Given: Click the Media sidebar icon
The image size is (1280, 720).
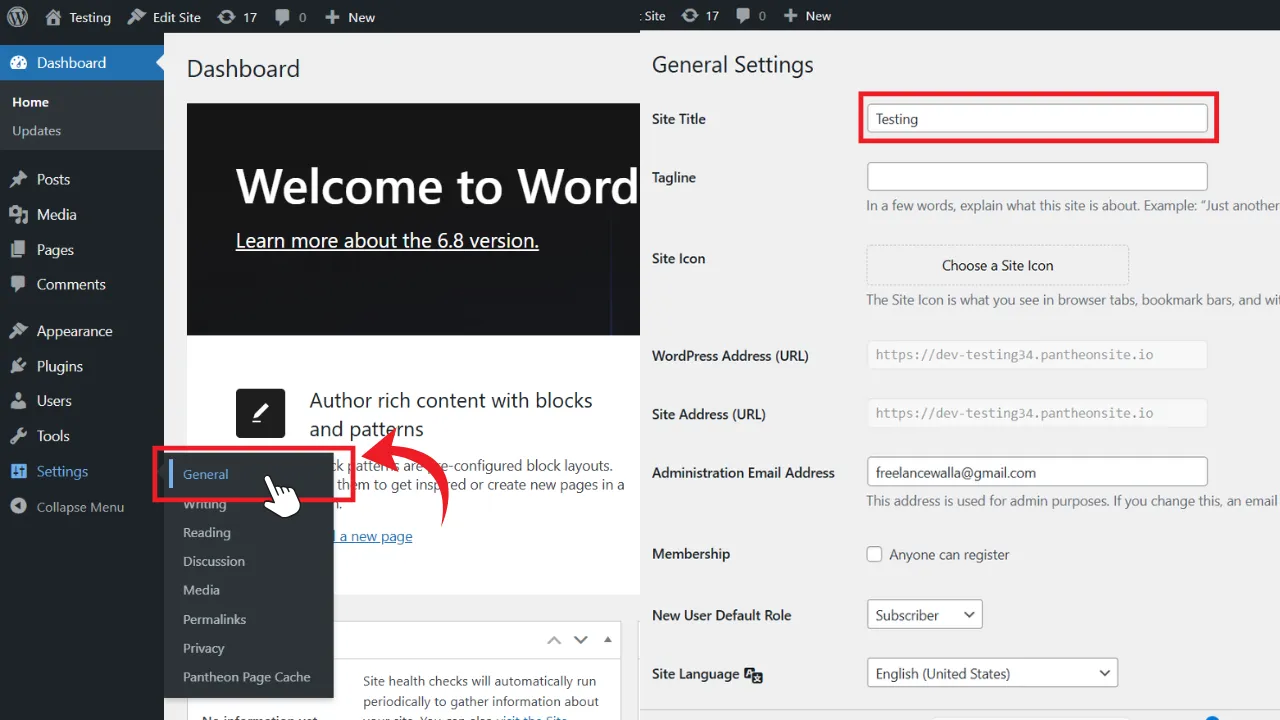Looking at the screenshot, I should pyautogui.click(x=18, y=214).
